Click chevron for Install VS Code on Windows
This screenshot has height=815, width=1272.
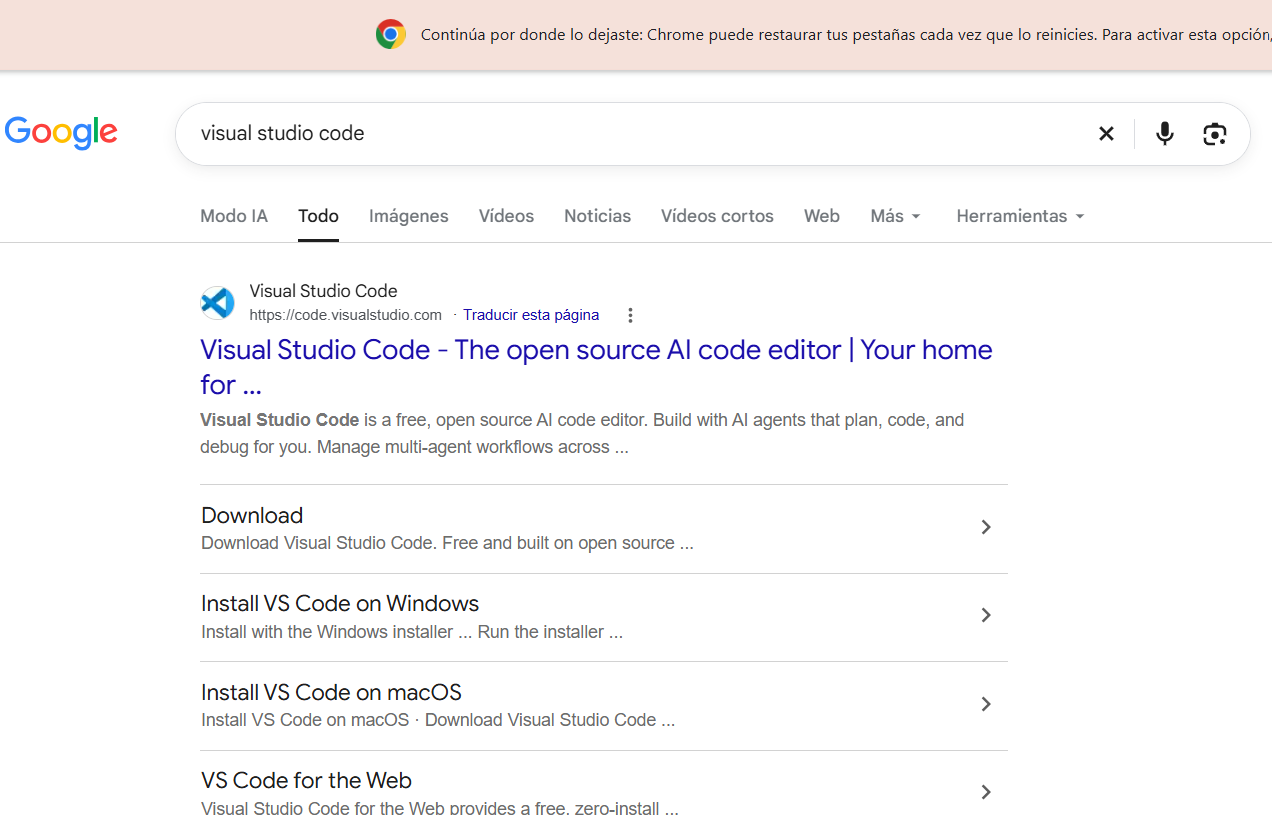click(986, 615)
